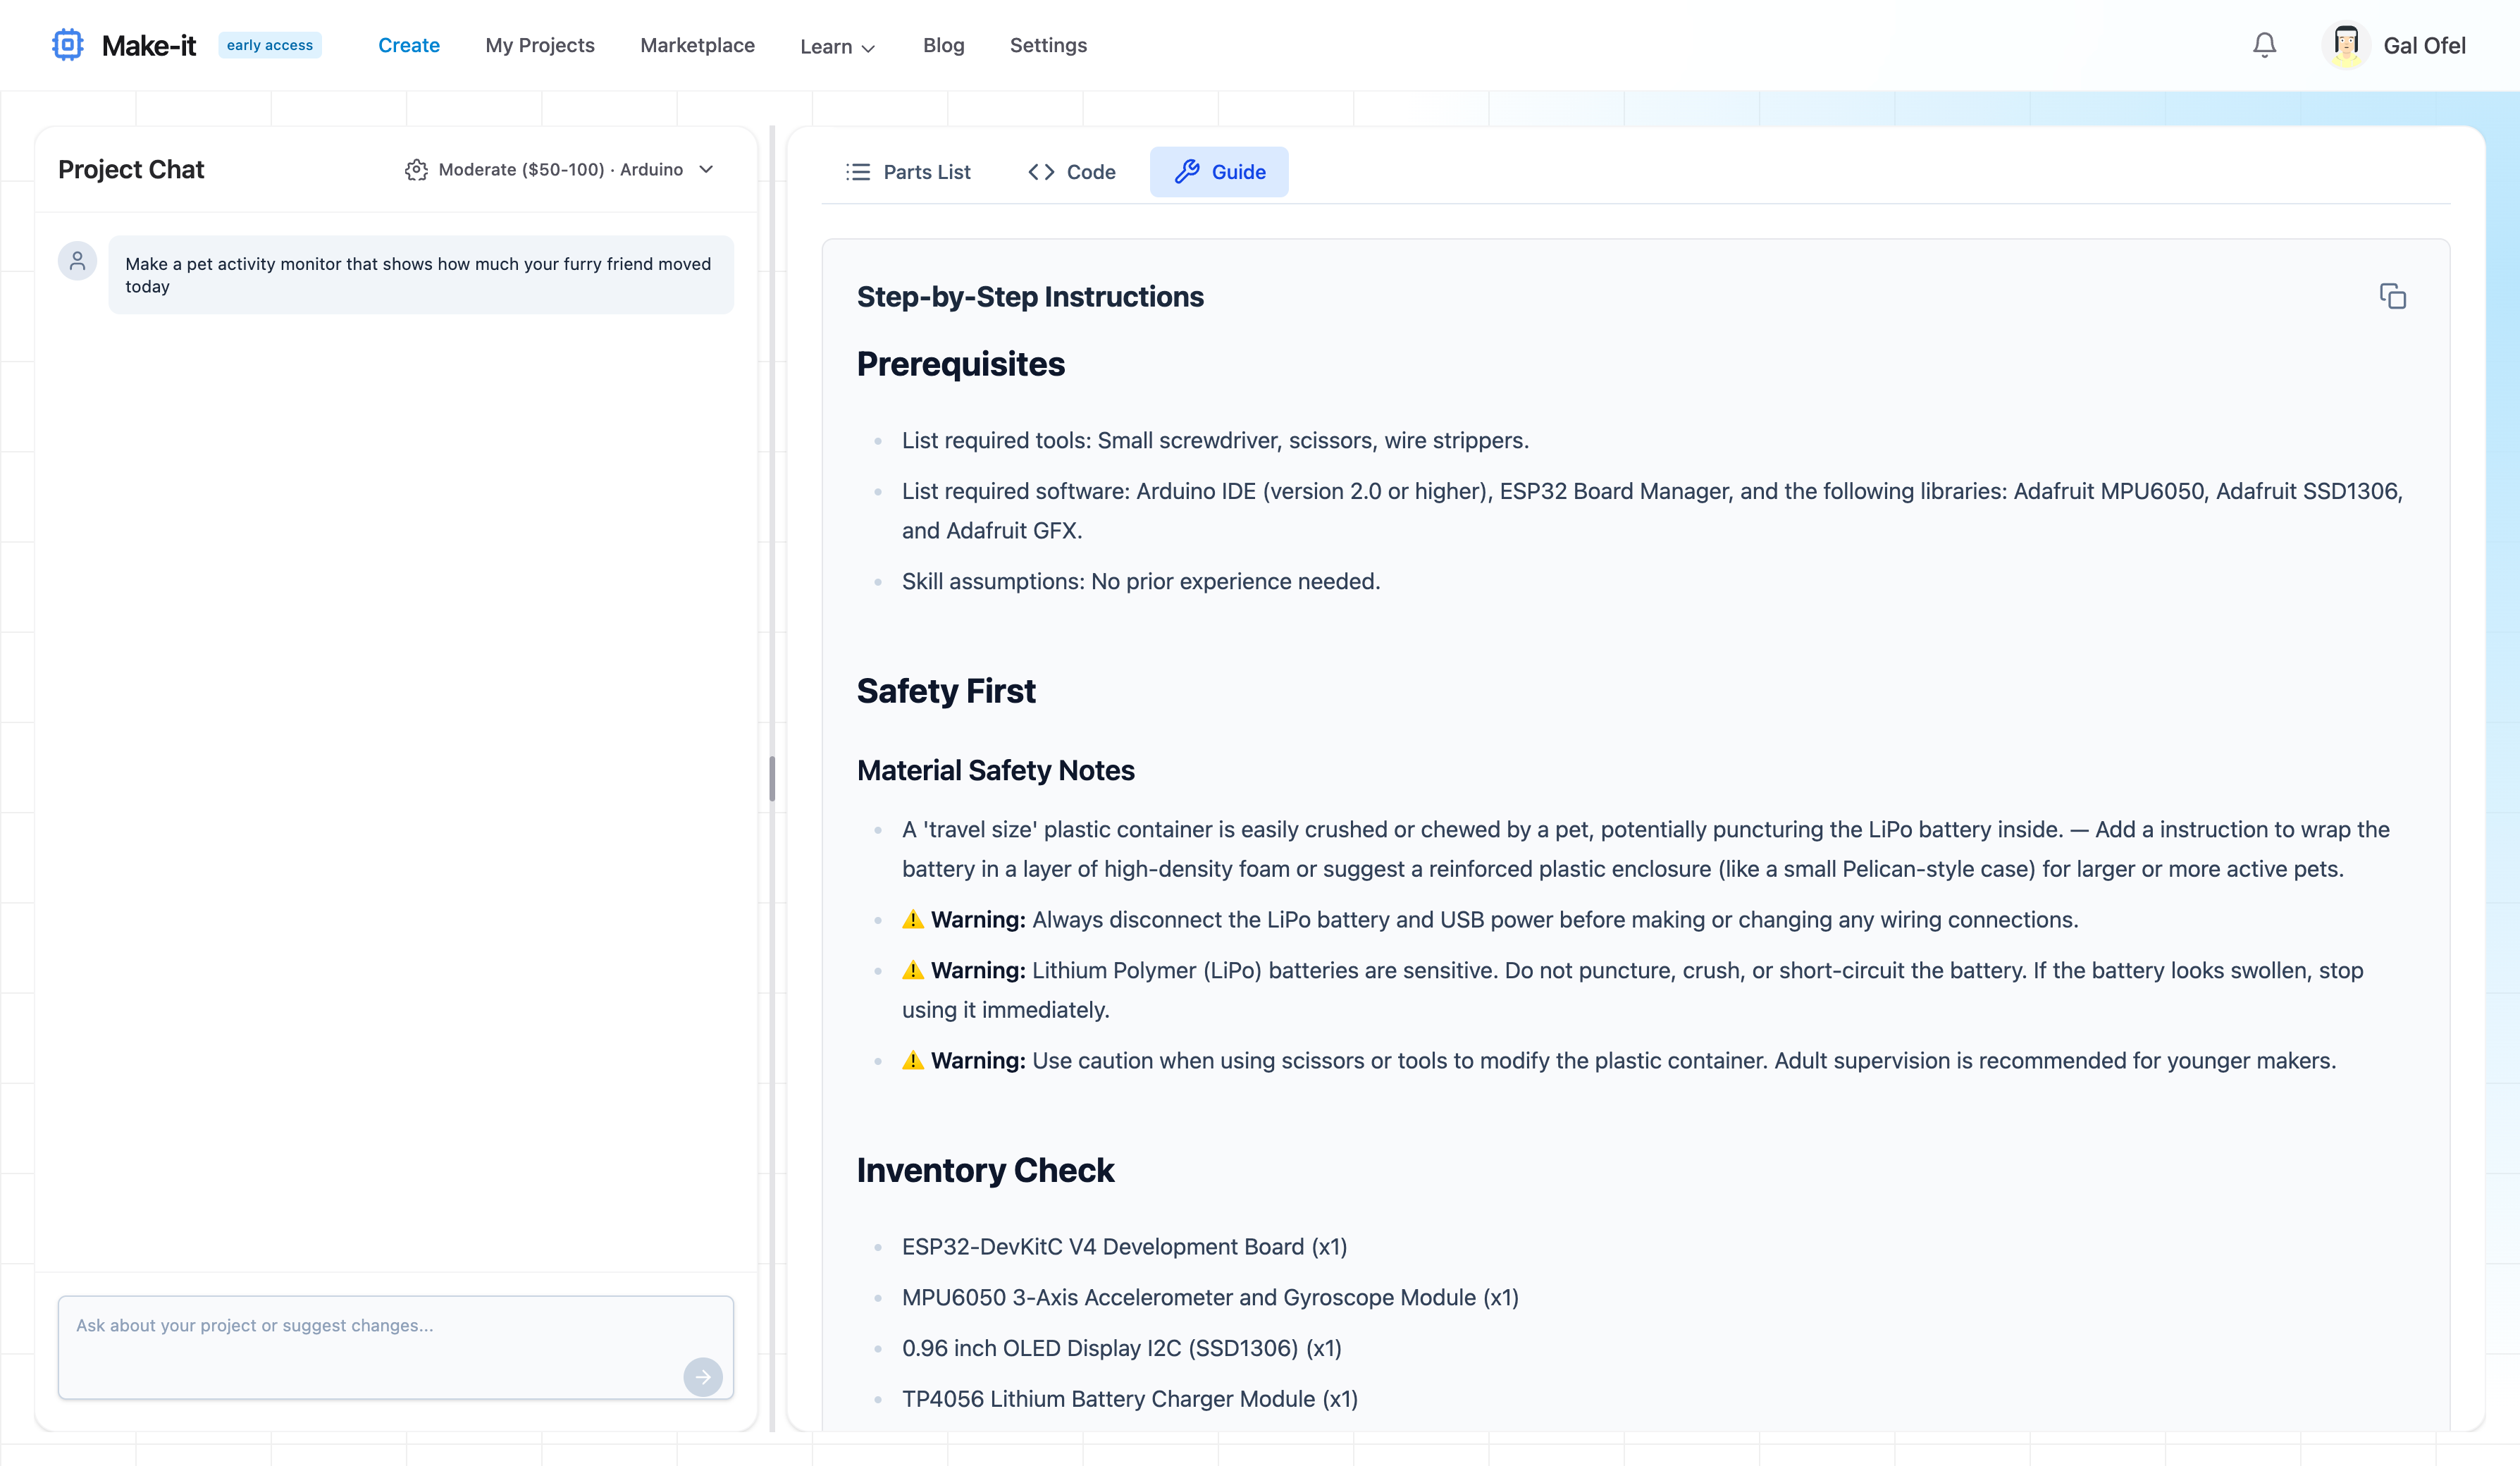Send the chat message with arrow button
Viewport: 2520px width, 1466px height.
coord(704,1377)
